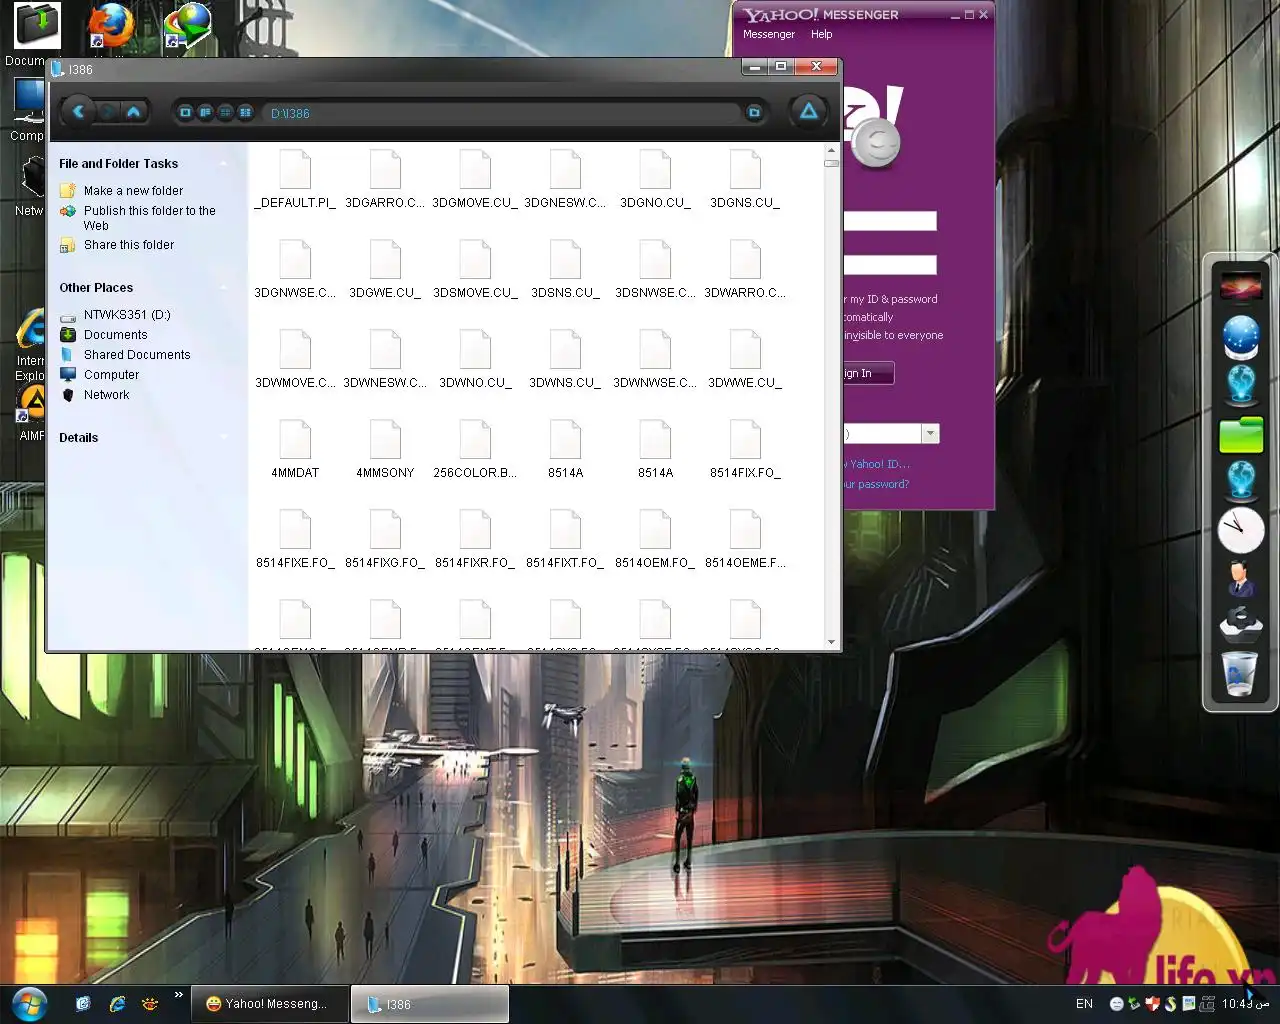Open the Messenger menu in Yahoo! Messenger
Screen dimensions: 1280x1024
tap(768, 34)
